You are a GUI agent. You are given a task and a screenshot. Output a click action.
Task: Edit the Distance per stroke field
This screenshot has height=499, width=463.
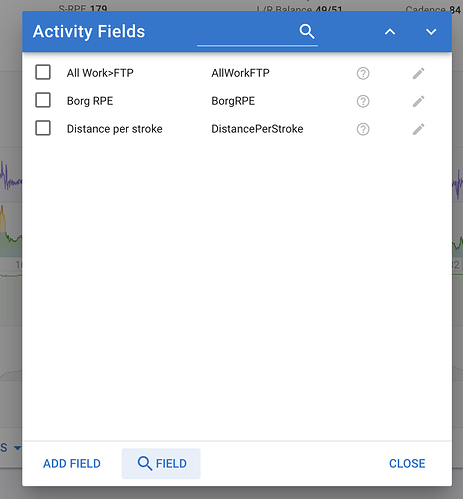pos(419,129)
